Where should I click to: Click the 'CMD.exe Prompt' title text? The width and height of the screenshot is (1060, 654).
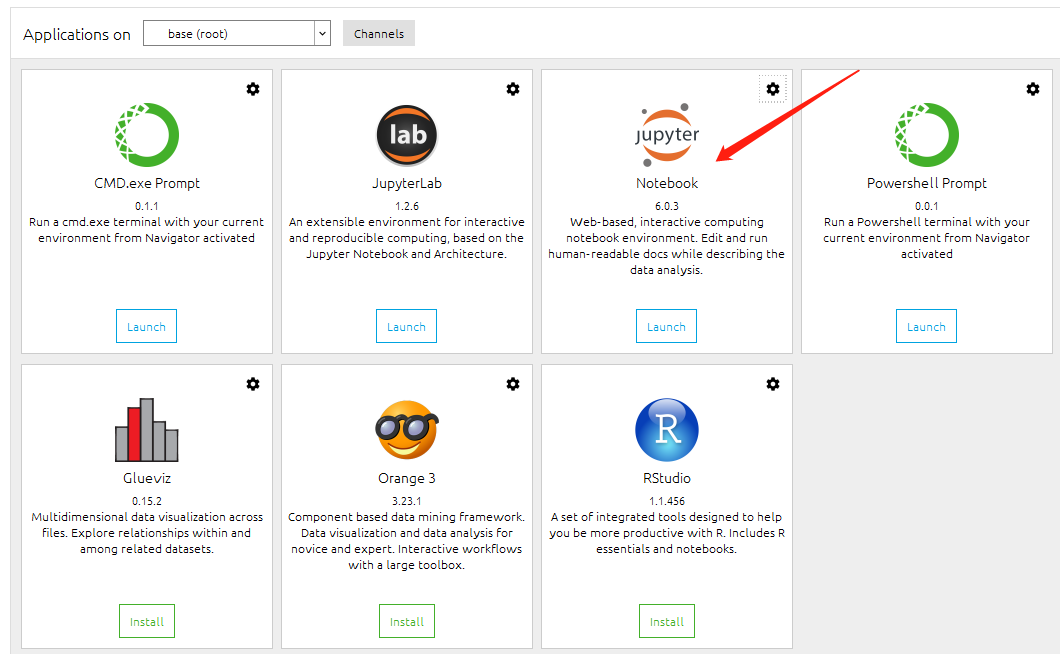[x=147, y=183]
